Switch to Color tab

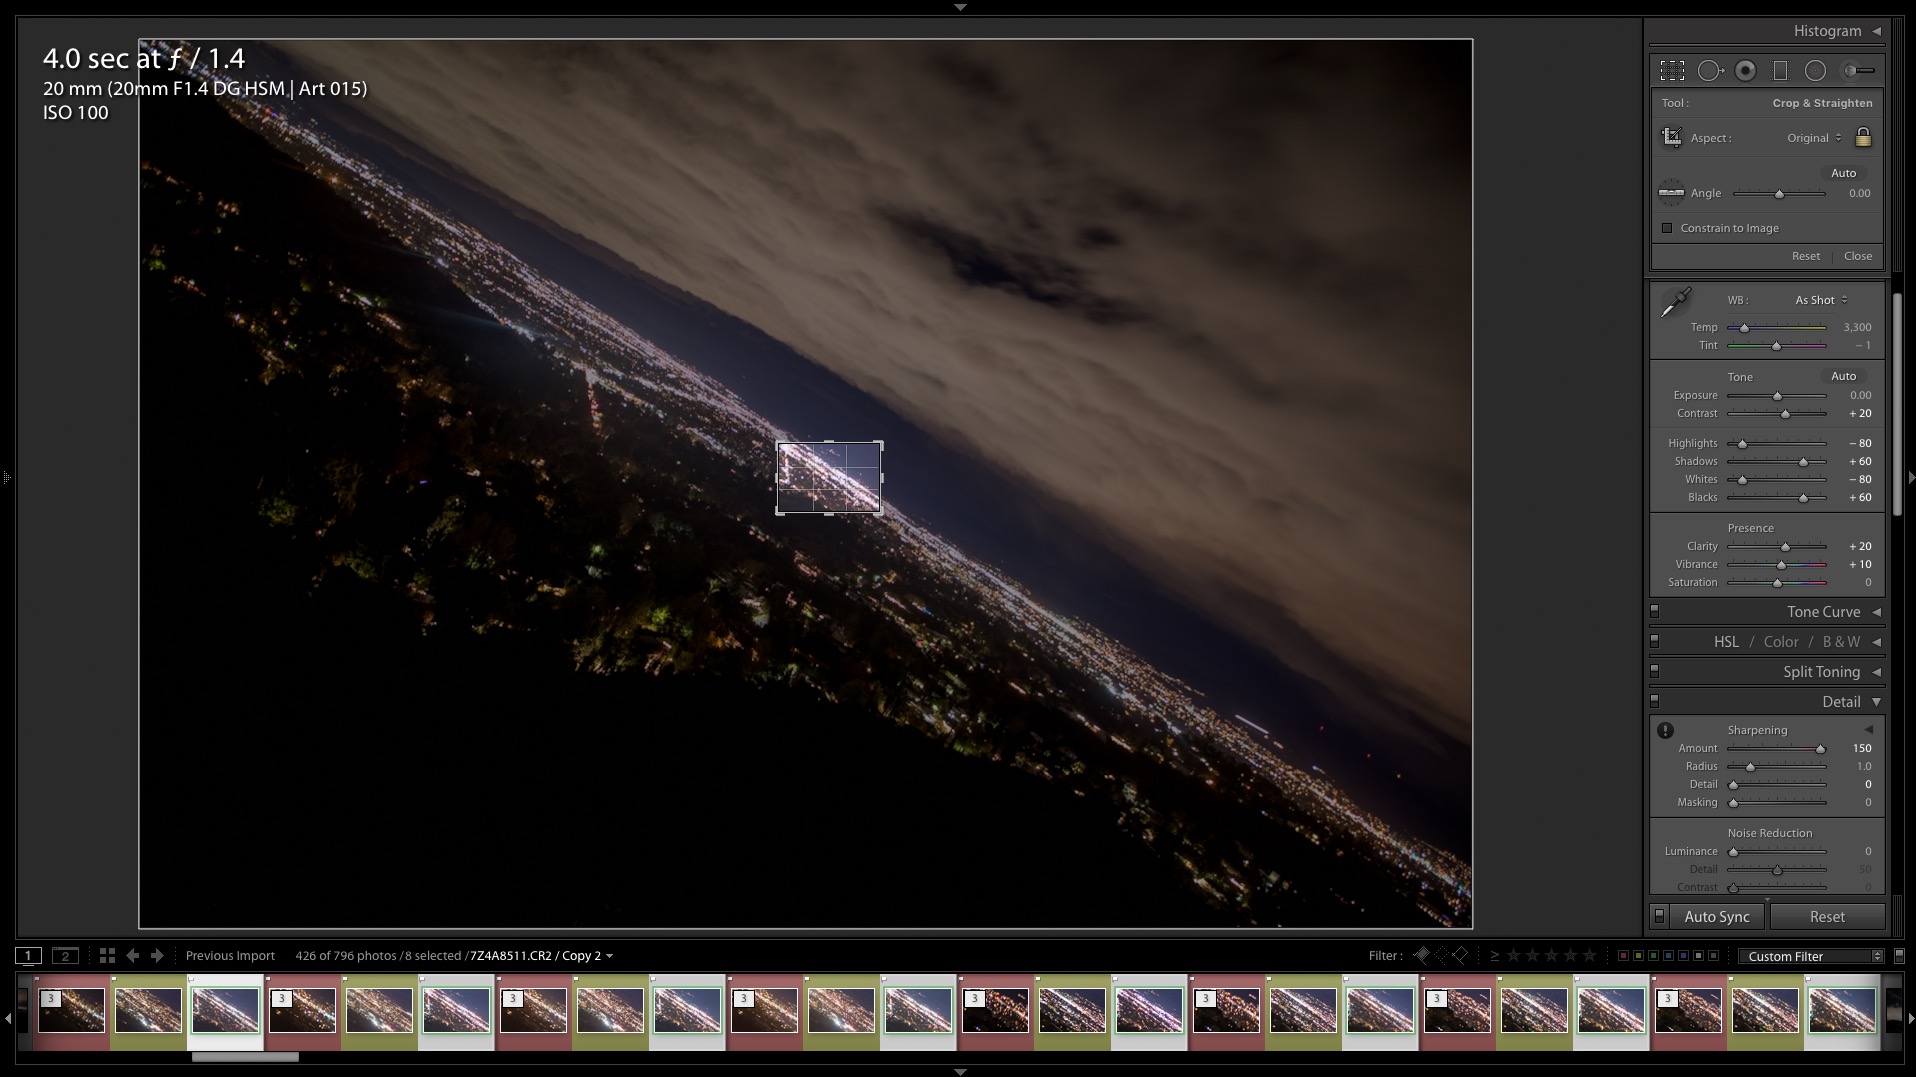(x=1781, y=642)
